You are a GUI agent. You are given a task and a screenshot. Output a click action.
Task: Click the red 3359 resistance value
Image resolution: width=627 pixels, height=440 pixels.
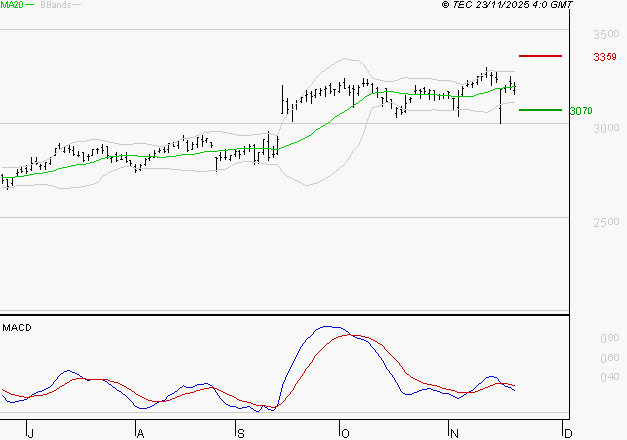pyautogui.click(x=605, y=57)
